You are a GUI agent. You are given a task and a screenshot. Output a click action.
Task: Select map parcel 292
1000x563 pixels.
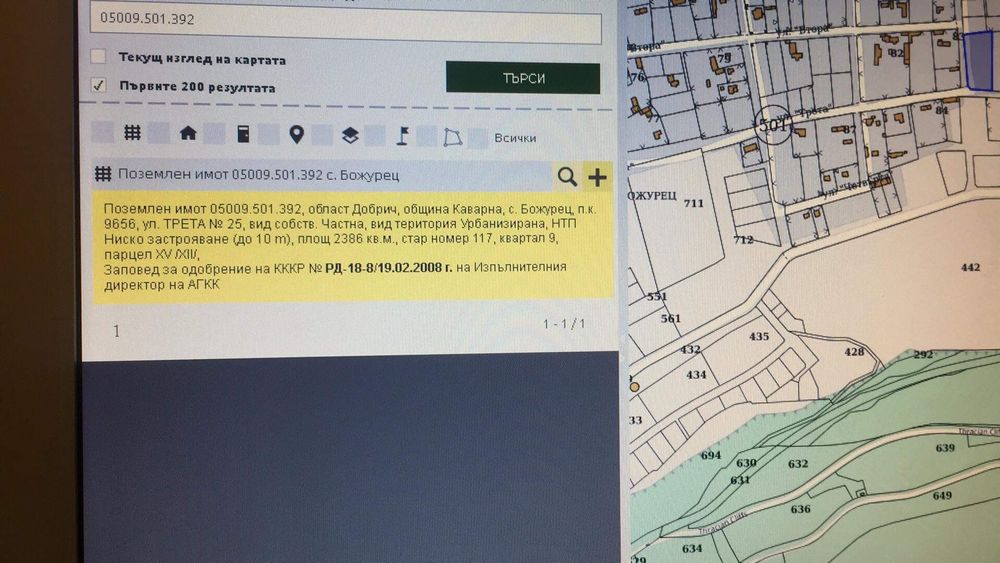pos(923,355)
